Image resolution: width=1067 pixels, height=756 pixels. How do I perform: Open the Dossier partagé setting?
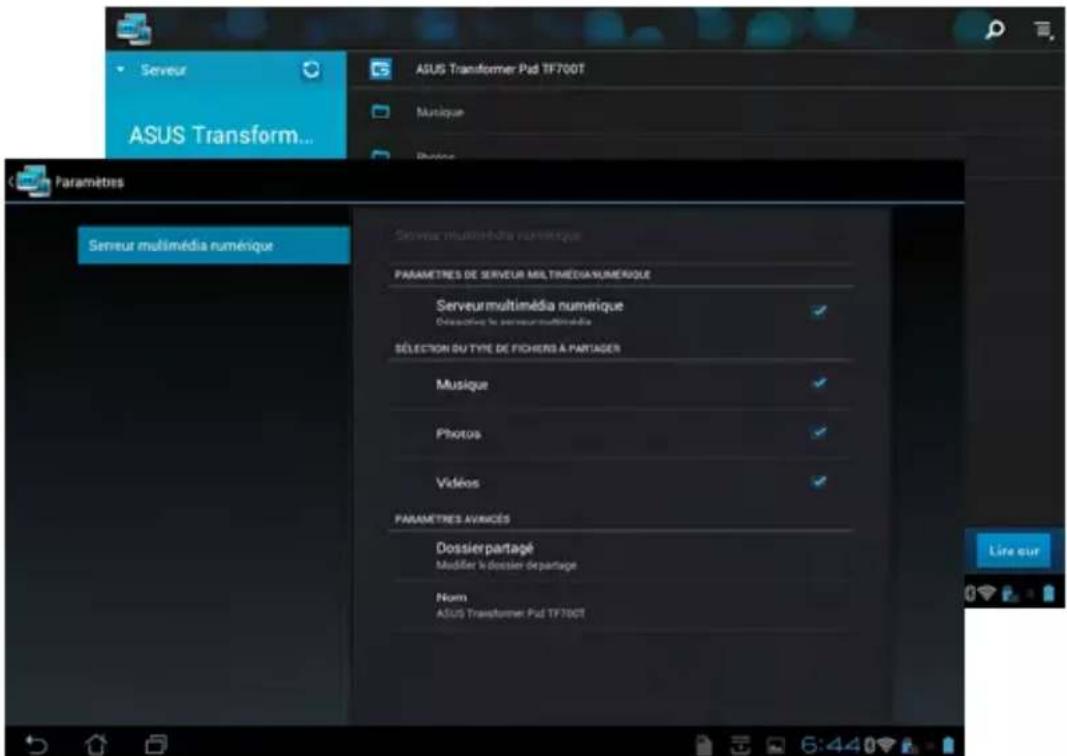coord(621,556)
